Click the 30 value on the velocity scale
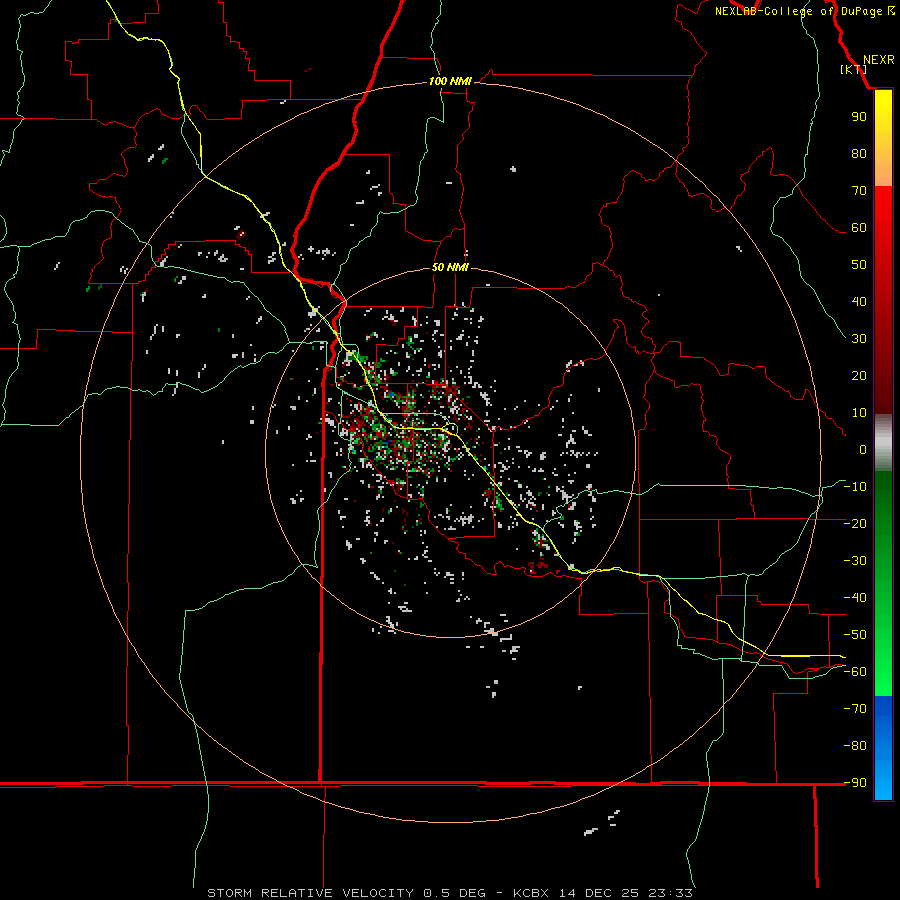 (859, 339)
